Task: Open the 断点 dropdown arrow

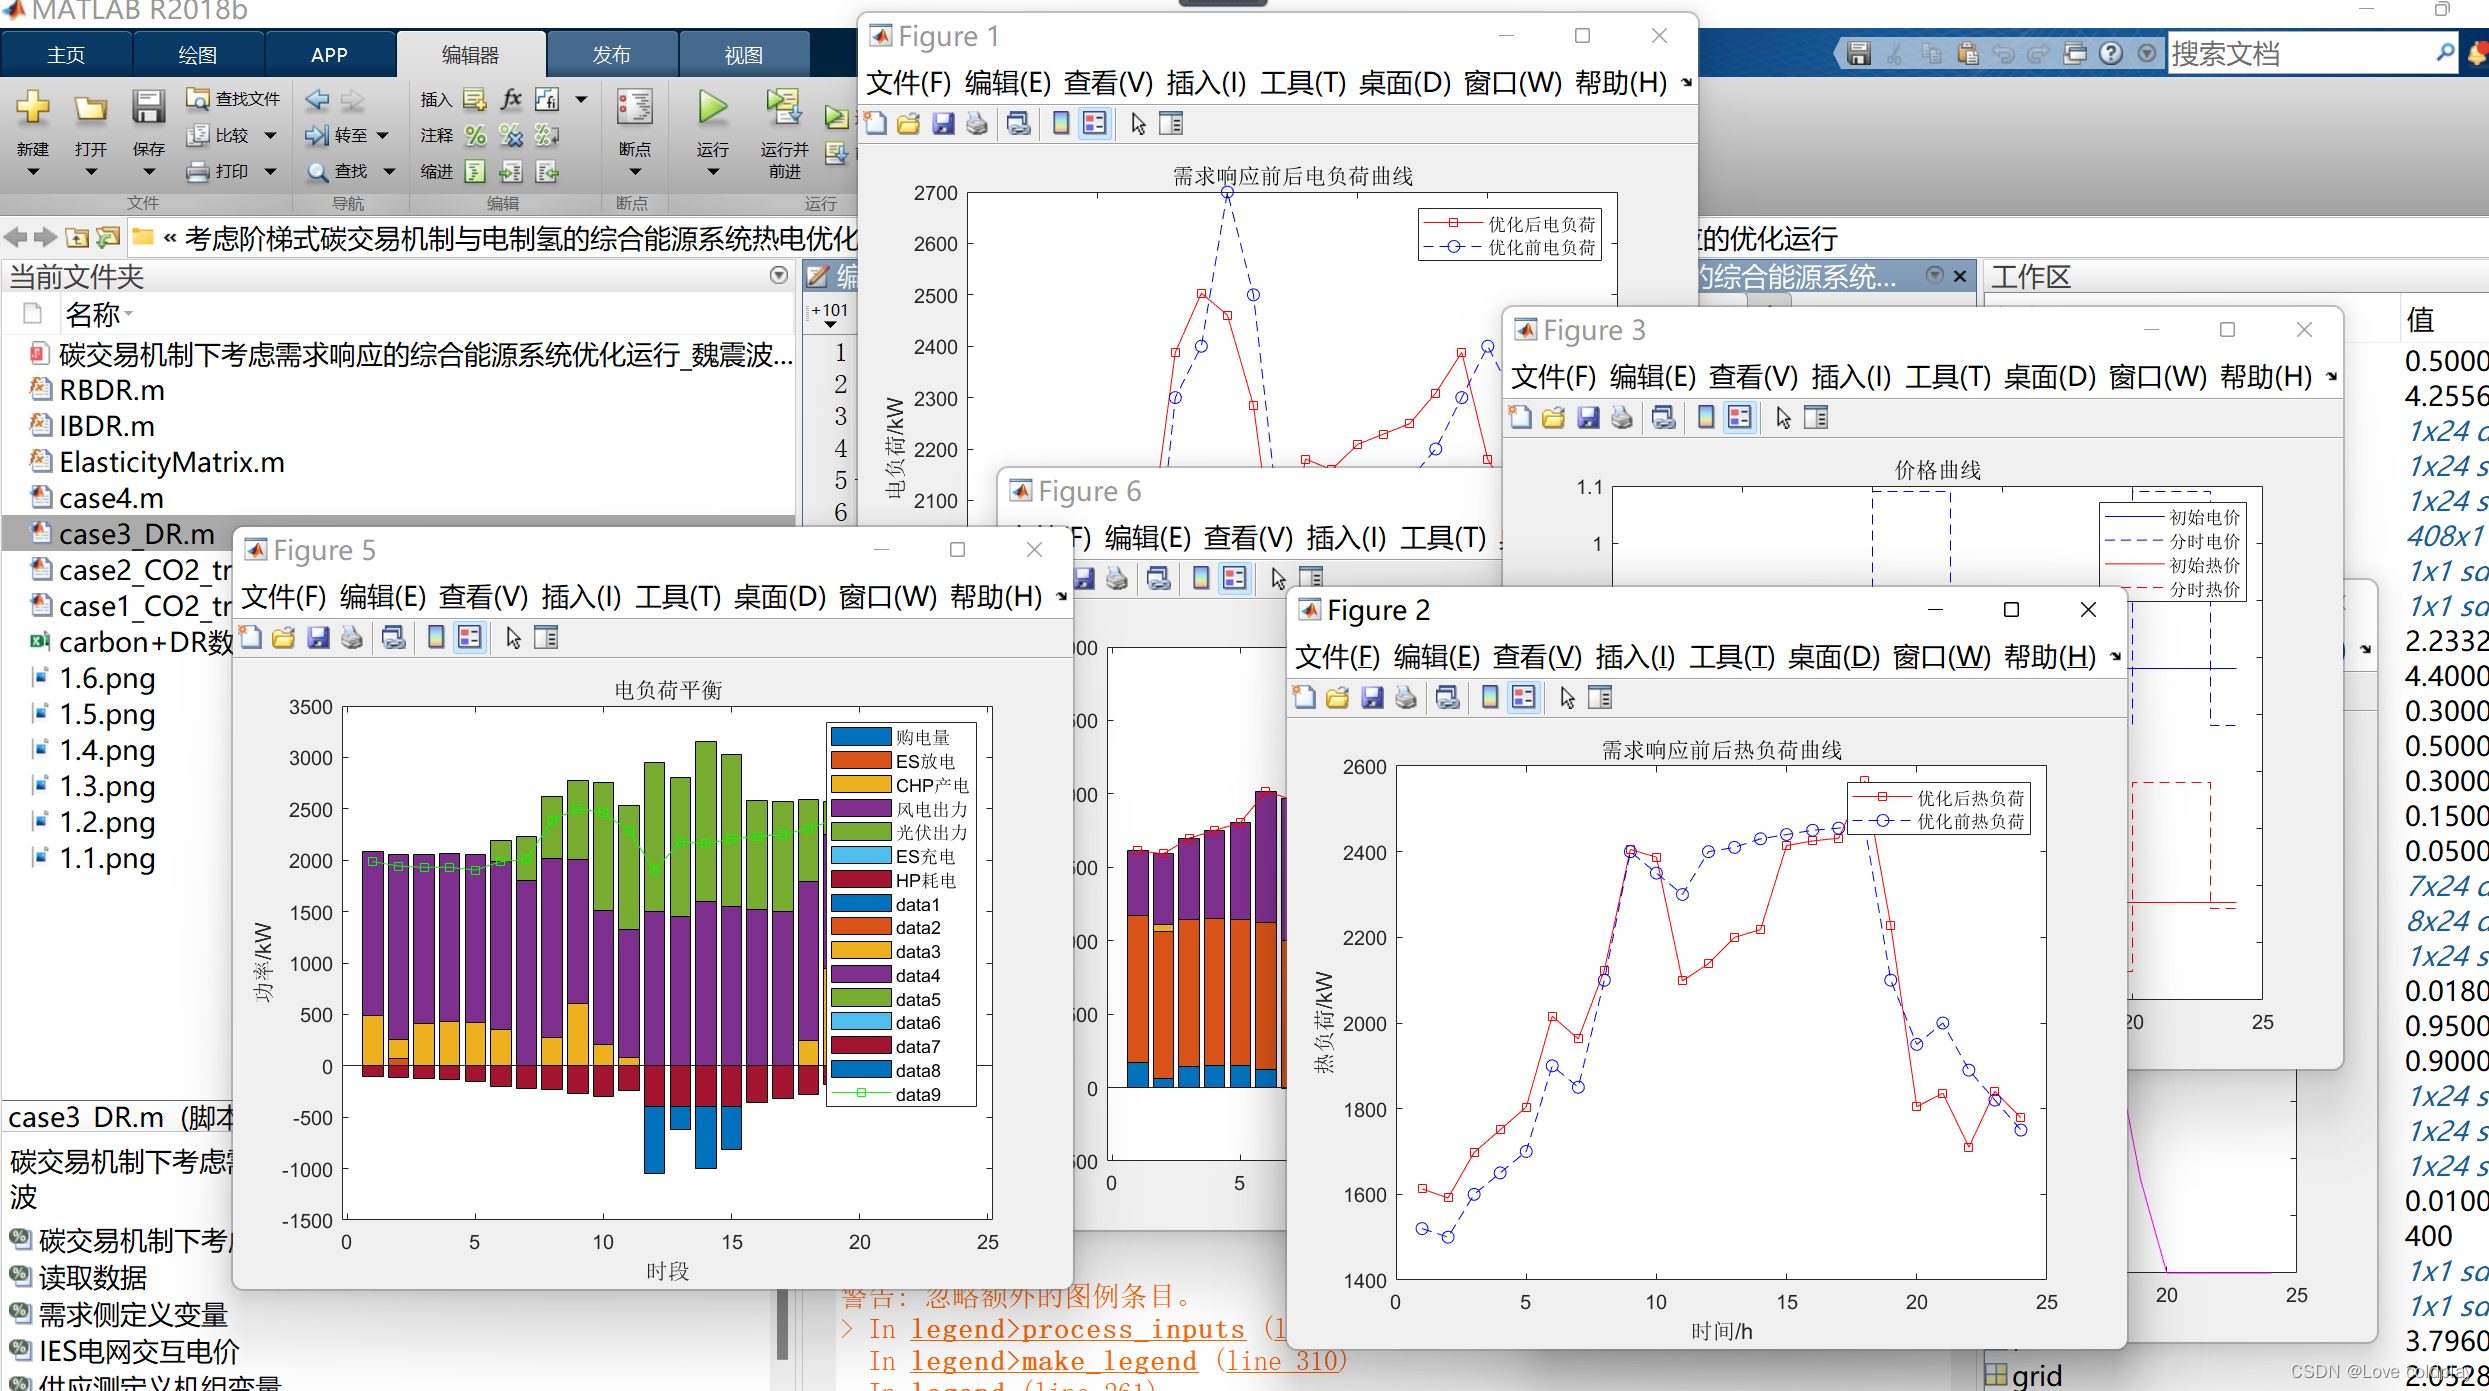Action: [x=634, y=172]
